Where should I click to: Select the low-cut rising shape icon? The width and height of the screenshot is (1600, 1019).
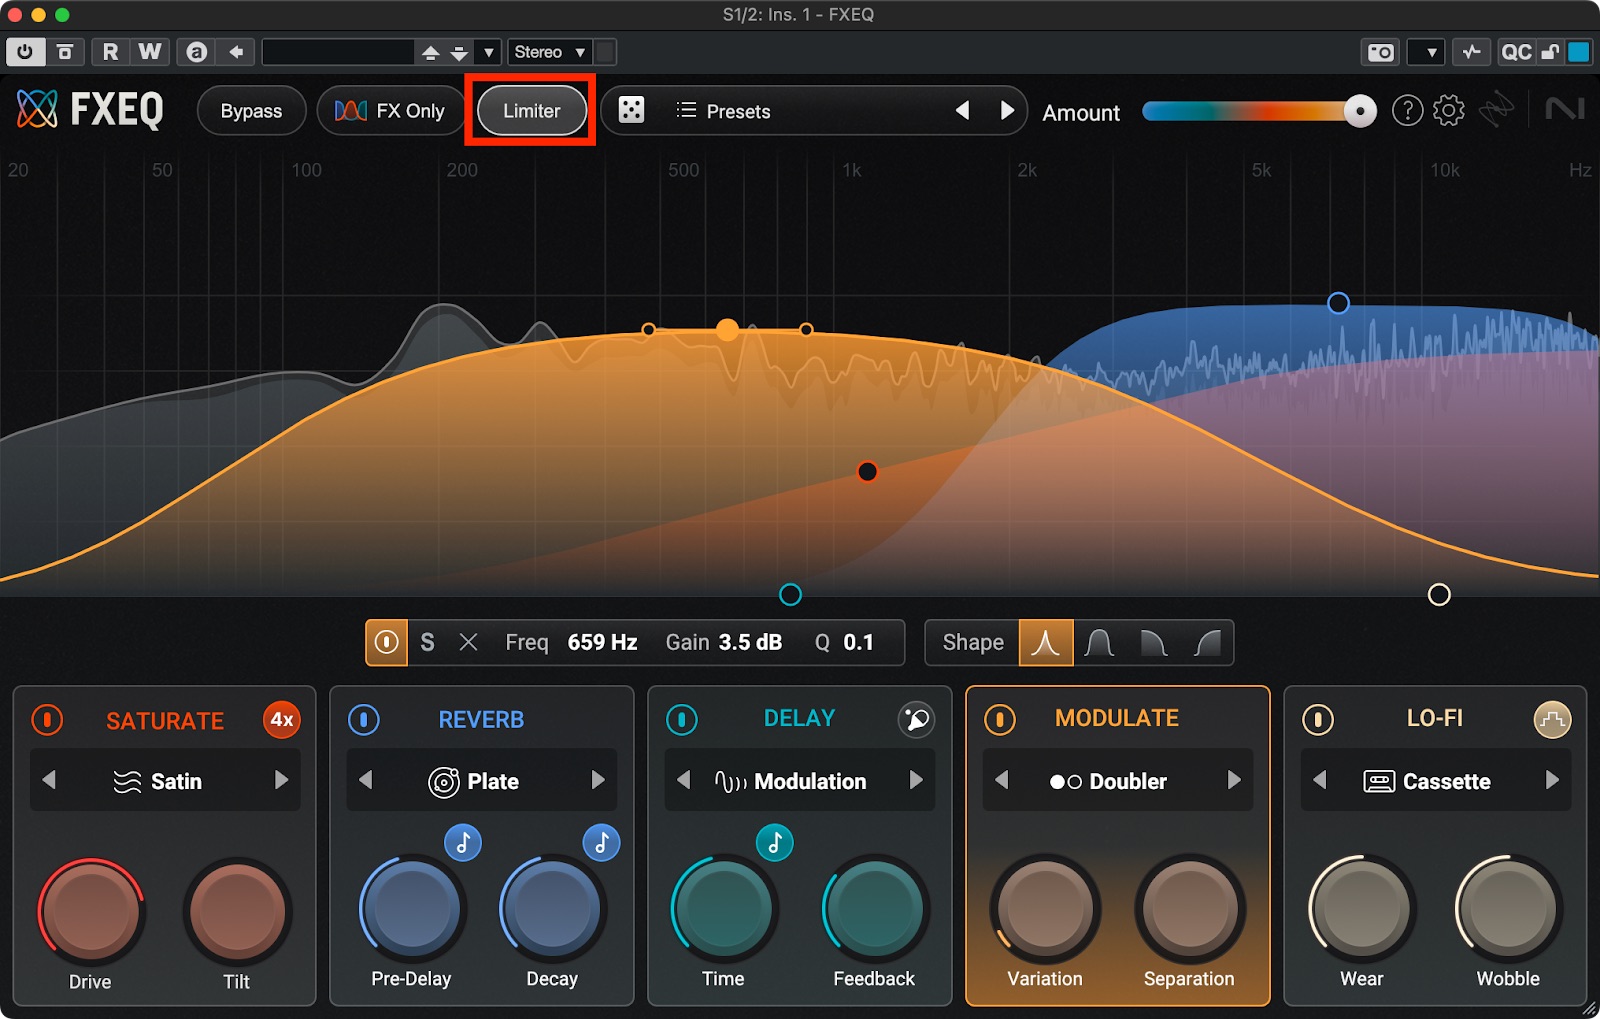1207,642
